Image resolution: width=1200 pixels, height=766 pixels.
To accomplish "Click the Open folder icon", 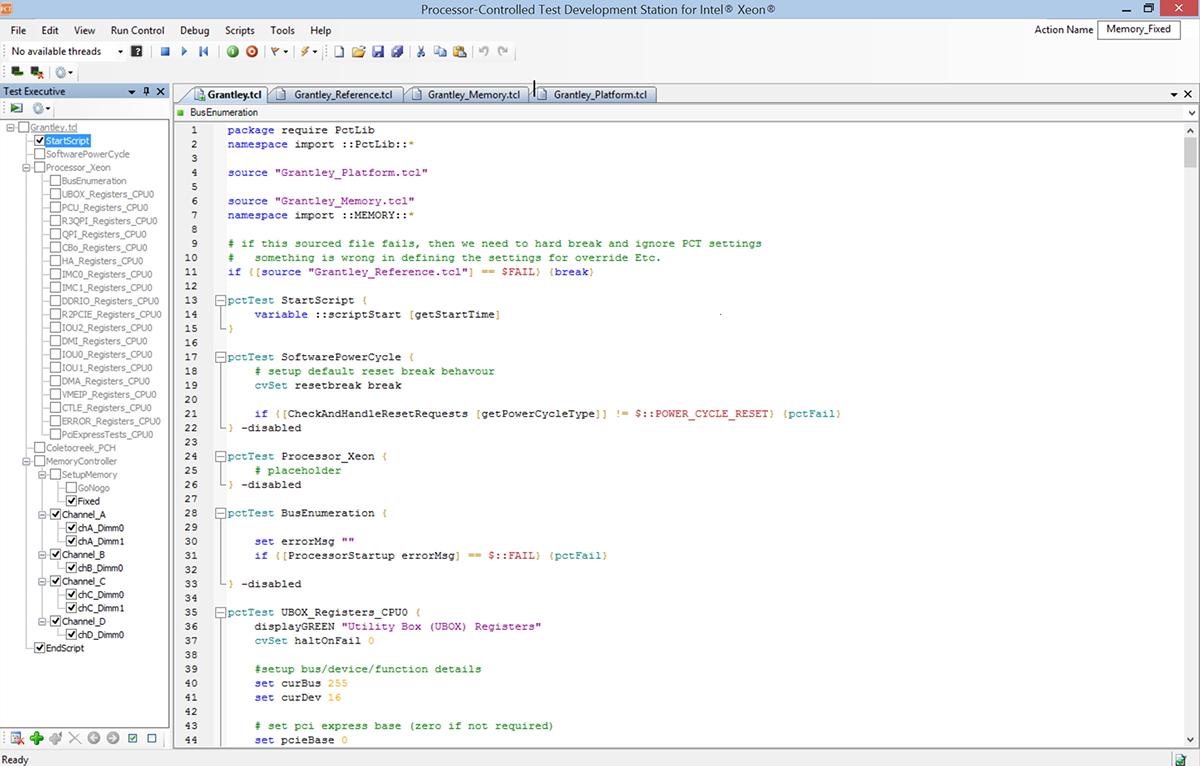I will coord(358,51).
